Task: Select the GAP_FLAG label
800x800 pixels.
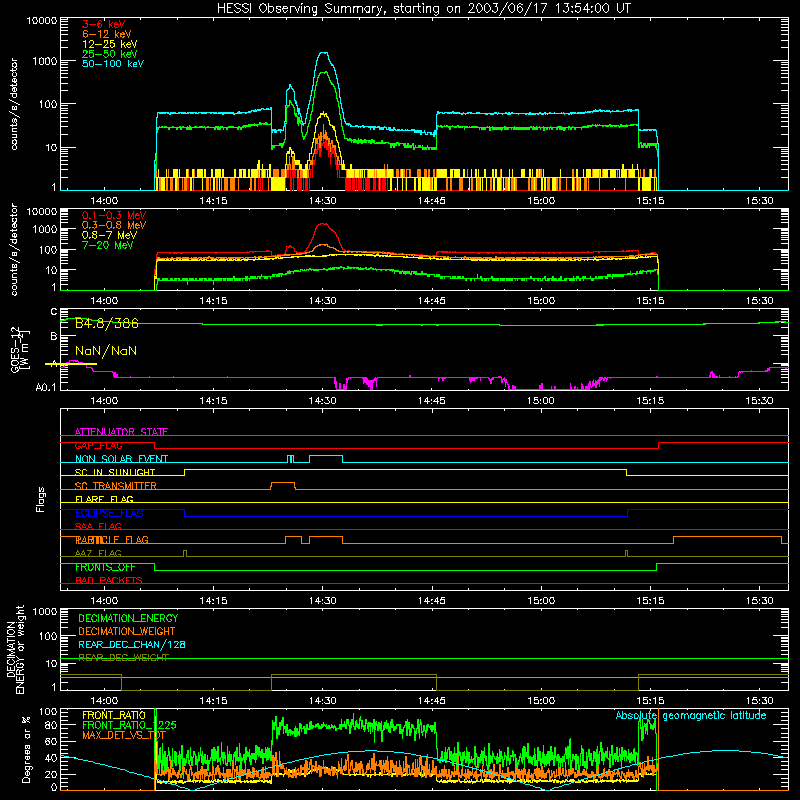Action: point(98,445)
